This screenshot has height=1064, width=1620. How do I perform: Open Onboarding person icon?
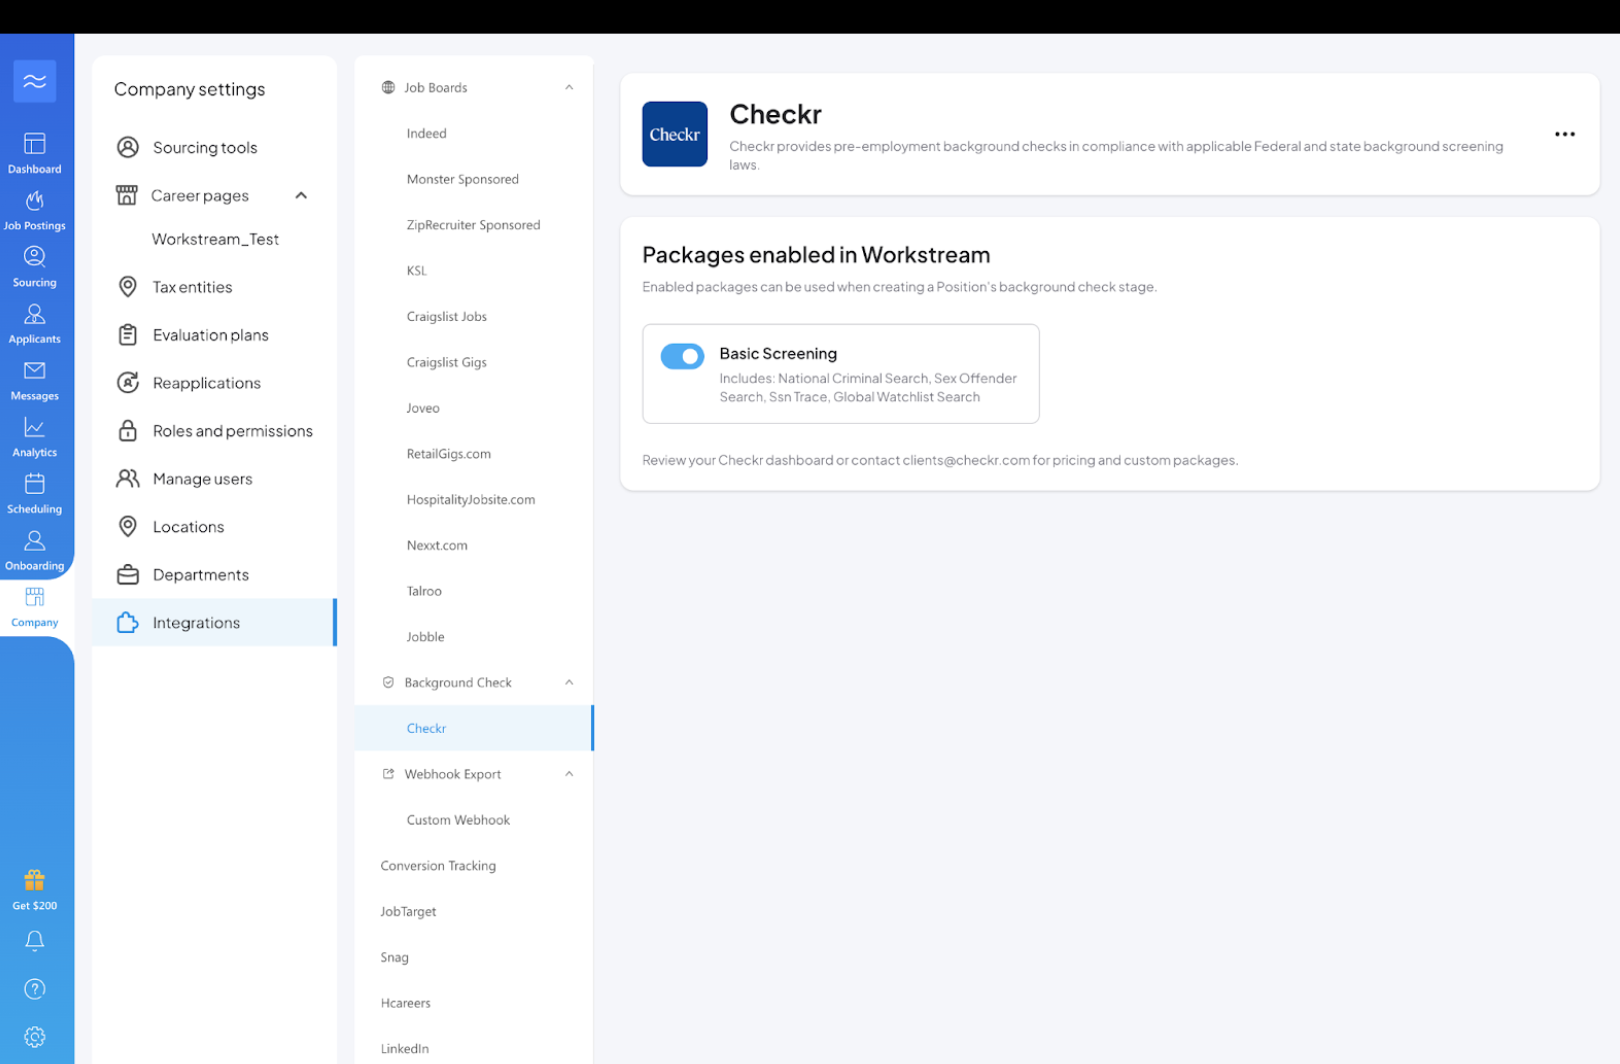point(35,541)
